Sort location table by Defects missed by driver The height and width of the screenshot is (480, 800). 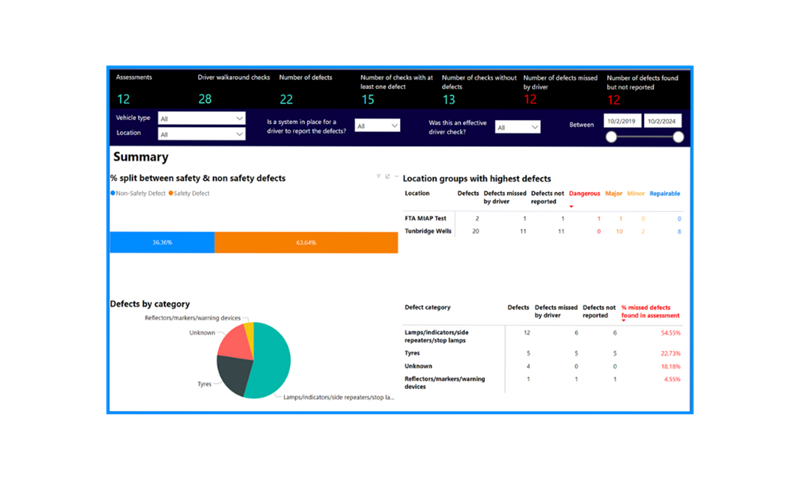505,197
